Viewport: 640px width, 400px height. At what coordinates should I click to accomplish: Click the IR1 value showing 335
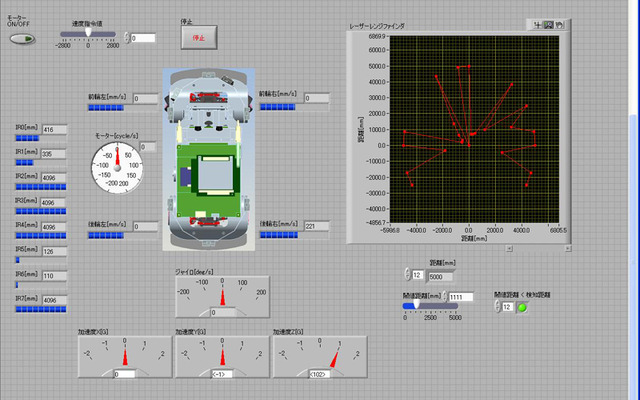tap(53, 154)
